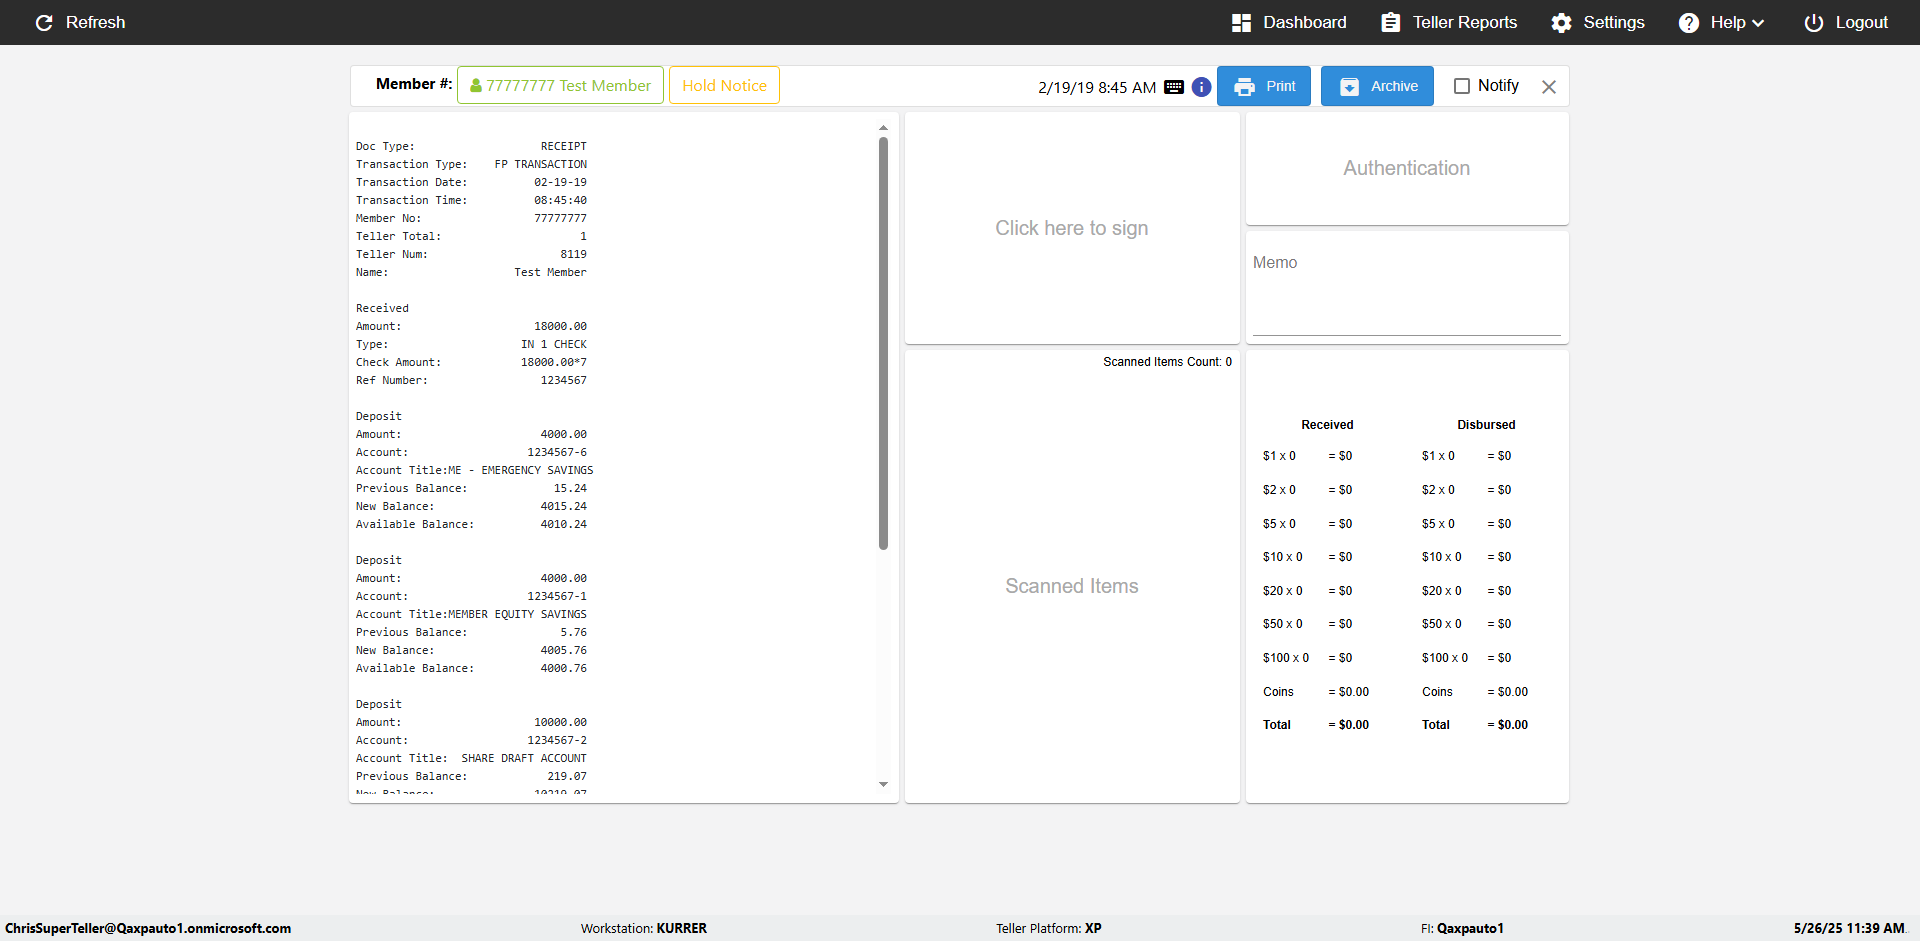Viewport: 1920px width, 941px height.
Task: Click the blue info circle icon
Action: click(1201, 87)
